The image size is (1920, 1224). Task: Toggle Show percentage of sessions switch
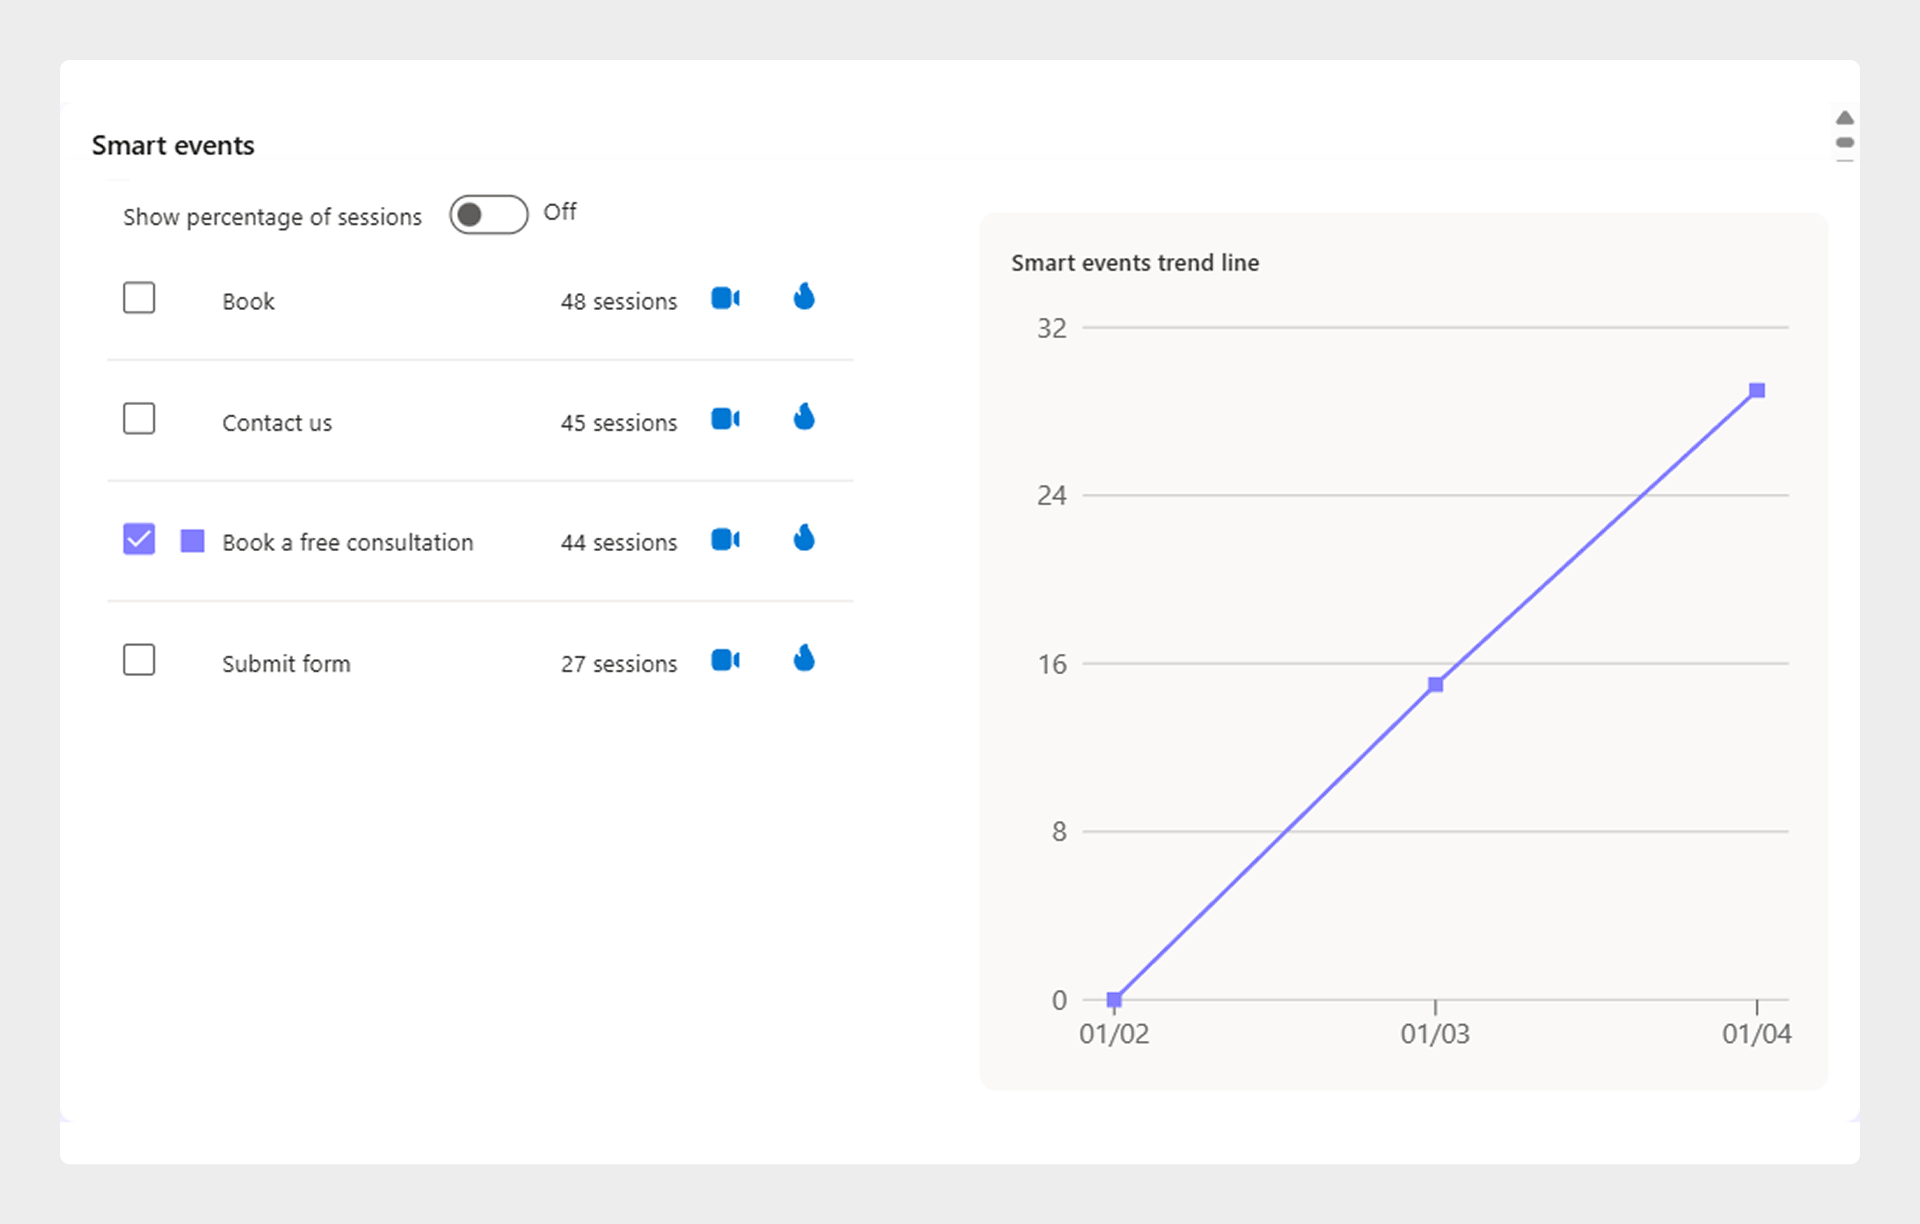pos(488,215)
